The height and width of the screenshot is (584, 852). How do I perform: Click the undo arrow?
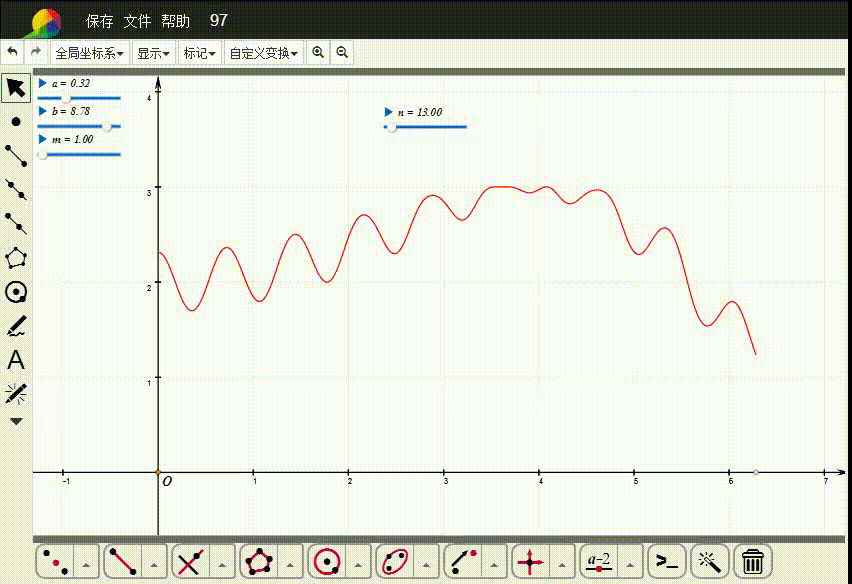12,52
